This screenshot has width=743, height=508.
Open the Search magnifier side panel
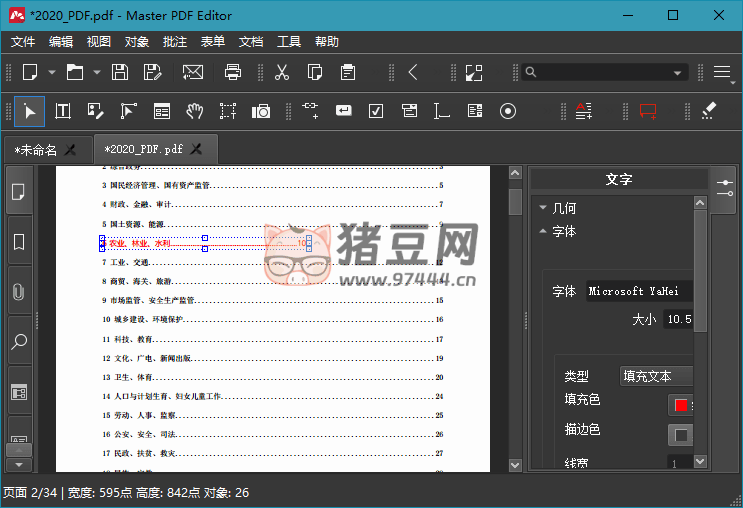[x=19, y=342]
